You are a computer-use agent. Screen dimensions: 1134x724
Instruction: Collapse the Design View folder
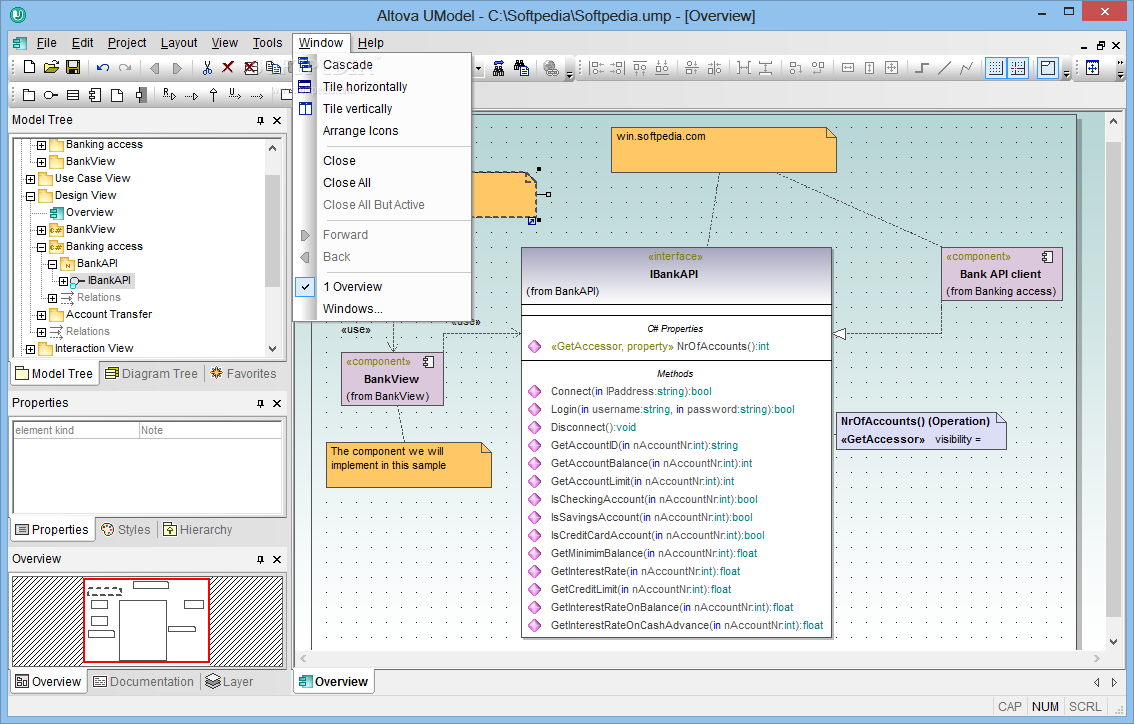point(30,196)
